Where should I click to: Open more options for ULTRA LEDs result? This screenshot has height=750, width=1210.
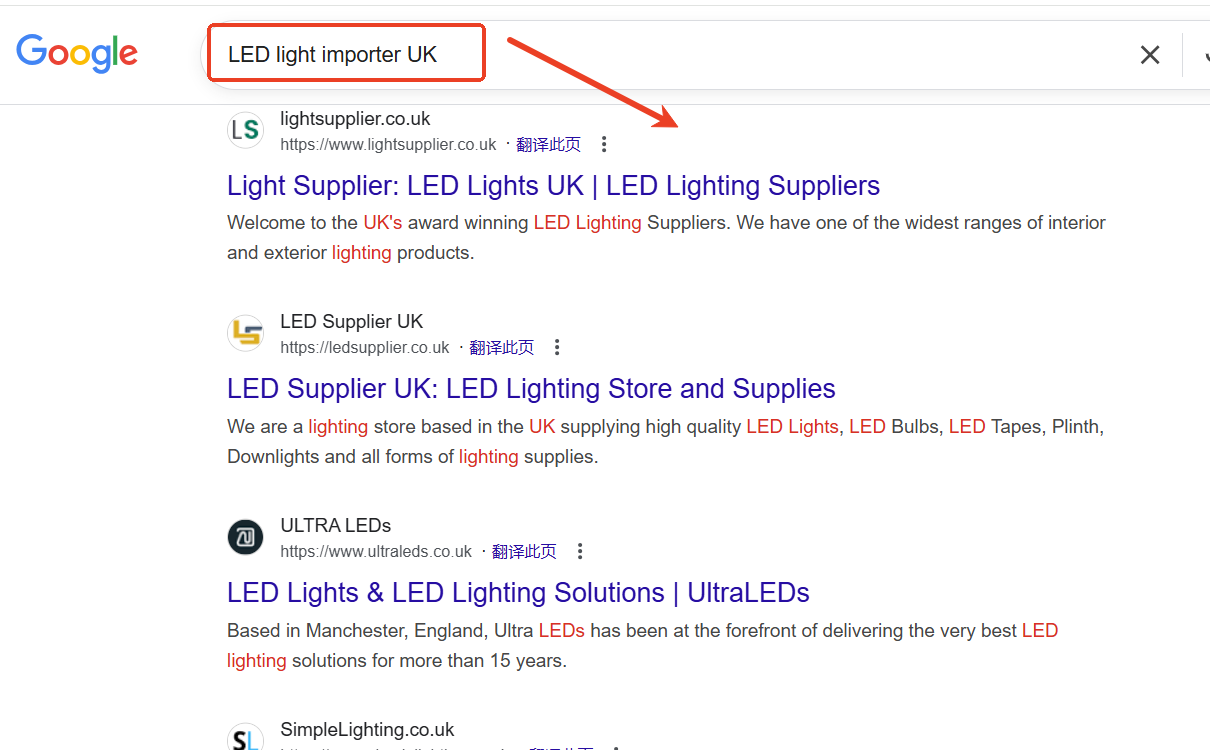click(579, 551)
